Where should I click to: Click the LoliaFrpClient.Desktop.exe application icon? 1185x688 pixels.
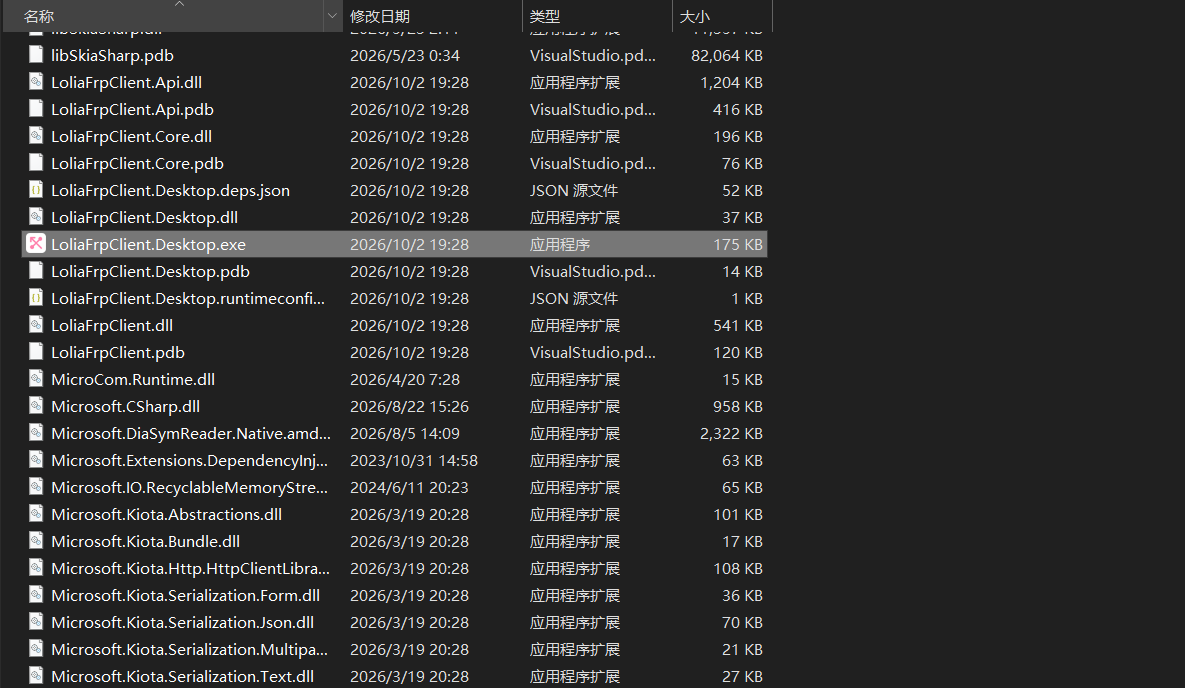(x=36, y=243)
